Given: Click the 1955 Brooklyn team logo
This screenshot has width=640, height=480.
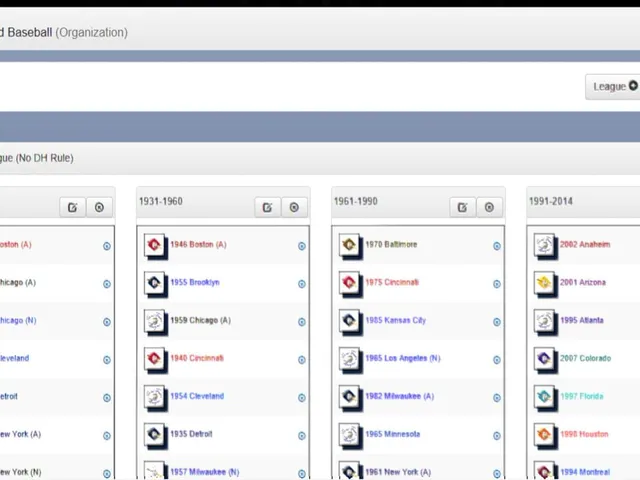Looking at the screenshot, I should pos(154,283).
